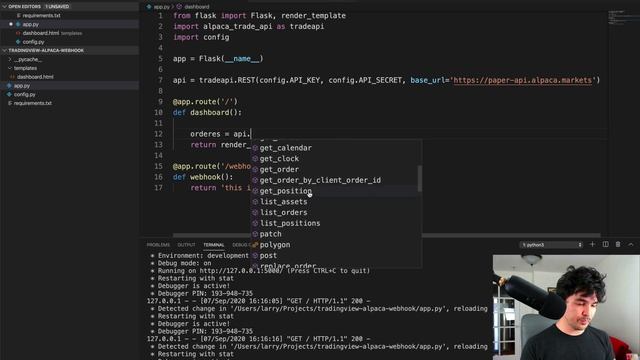
Task: Click the kill terminal trash icon
Action: [x=618, y=244]
